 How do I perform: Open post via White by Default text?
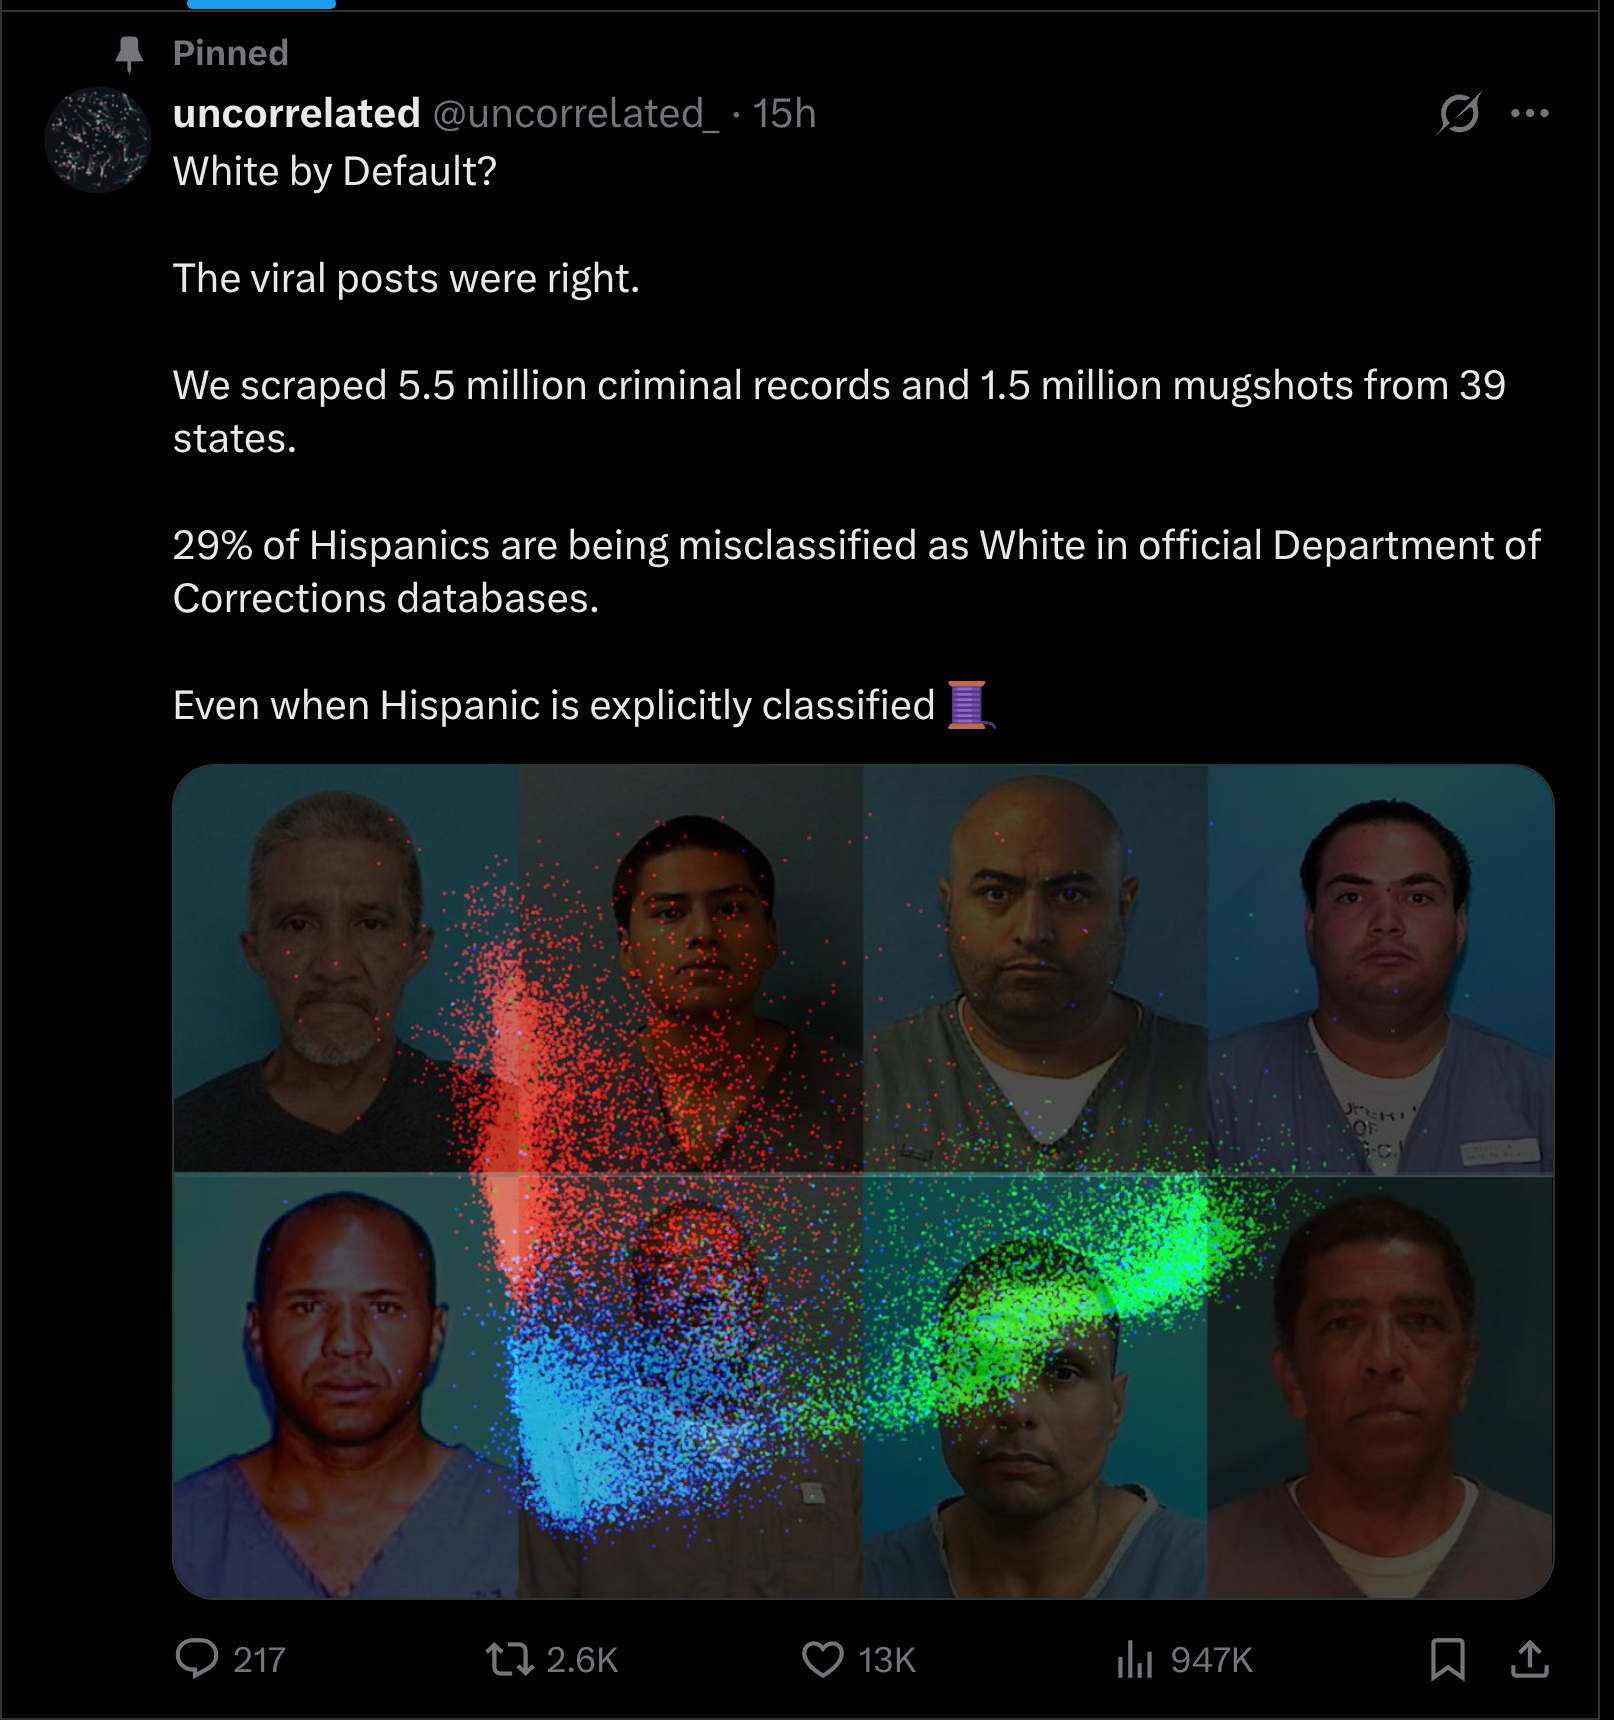coord(335,171)
